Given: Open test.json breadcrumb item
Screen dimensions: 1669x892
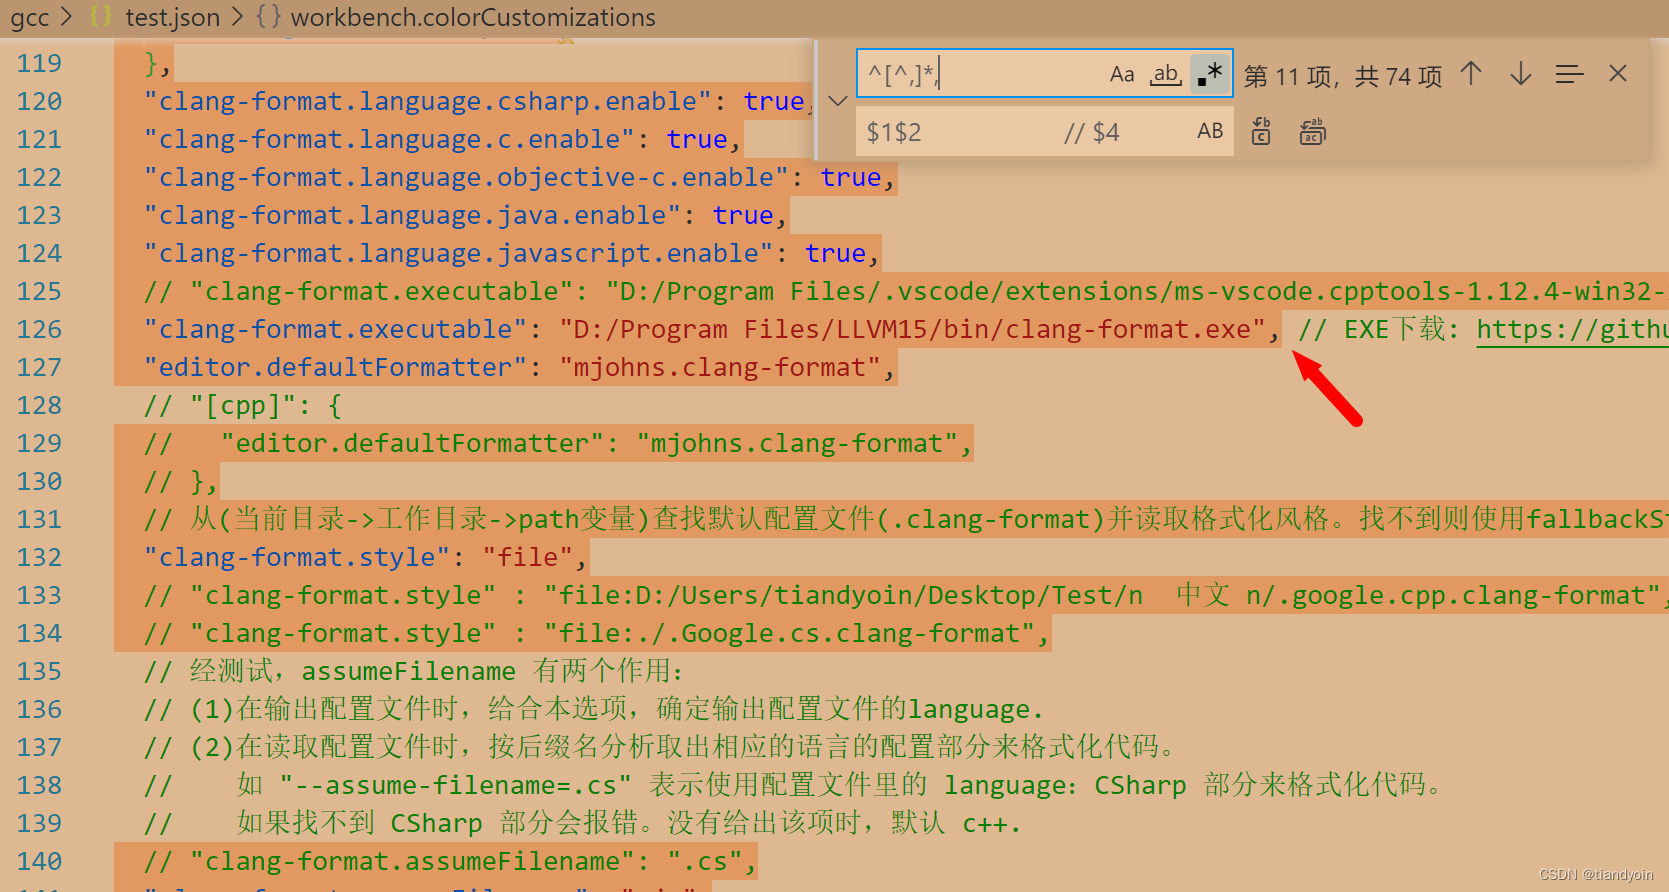Looking at the screenshot, I should click(172, 17).
